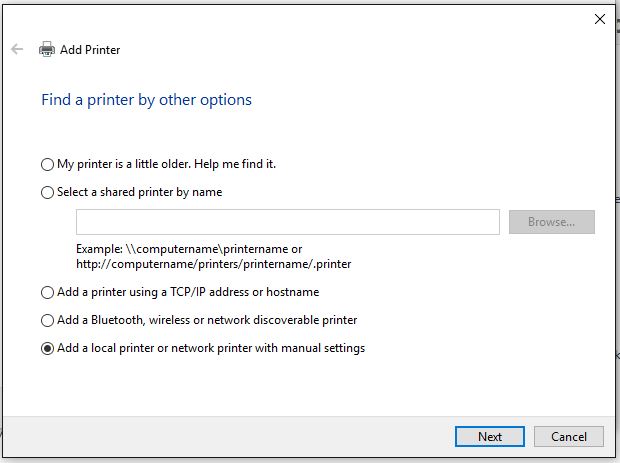Choose the 'Select a shared printer by name' radio button

(x=47, y=193)
